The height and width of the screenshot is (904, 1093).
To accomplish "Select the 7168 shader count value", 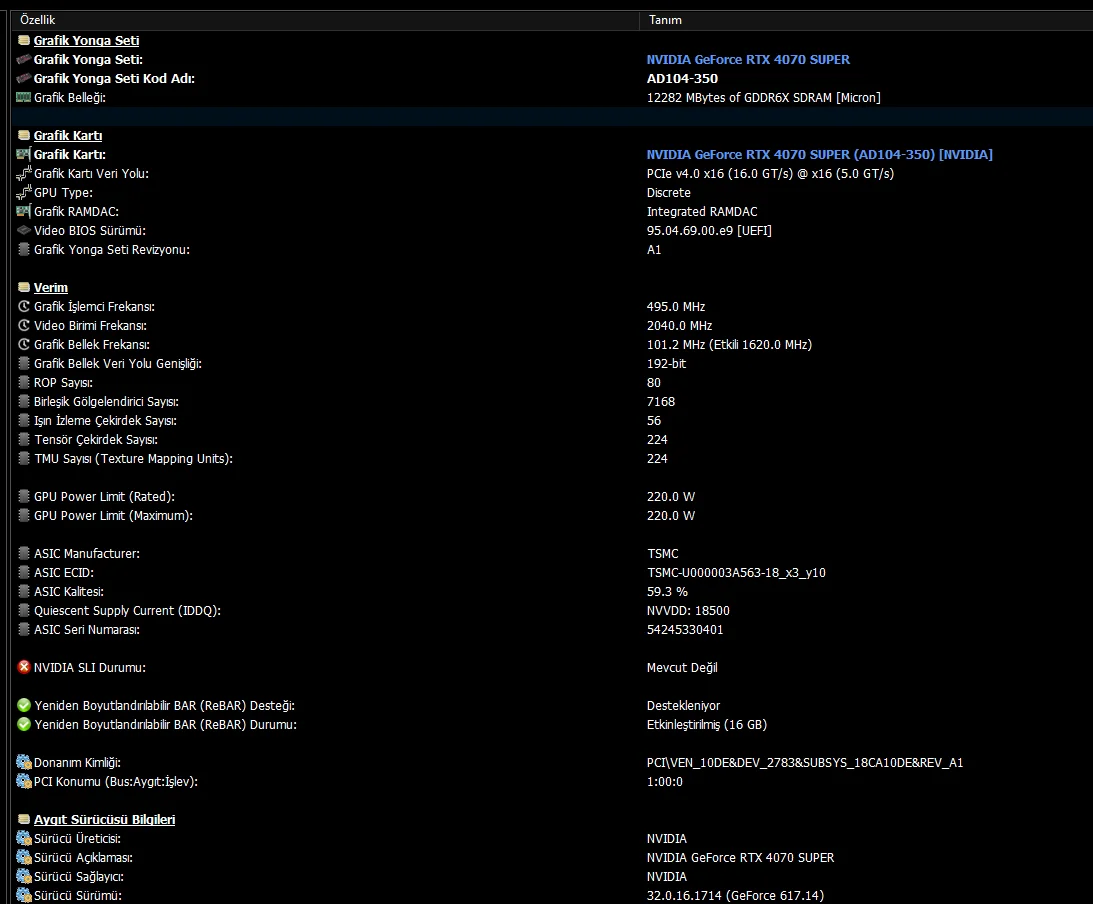I will click(x=660, y=401).
